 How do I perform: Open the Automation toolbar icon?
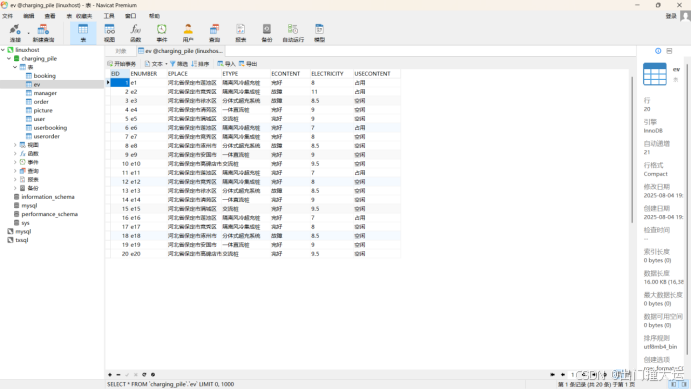tap(293, 33)
